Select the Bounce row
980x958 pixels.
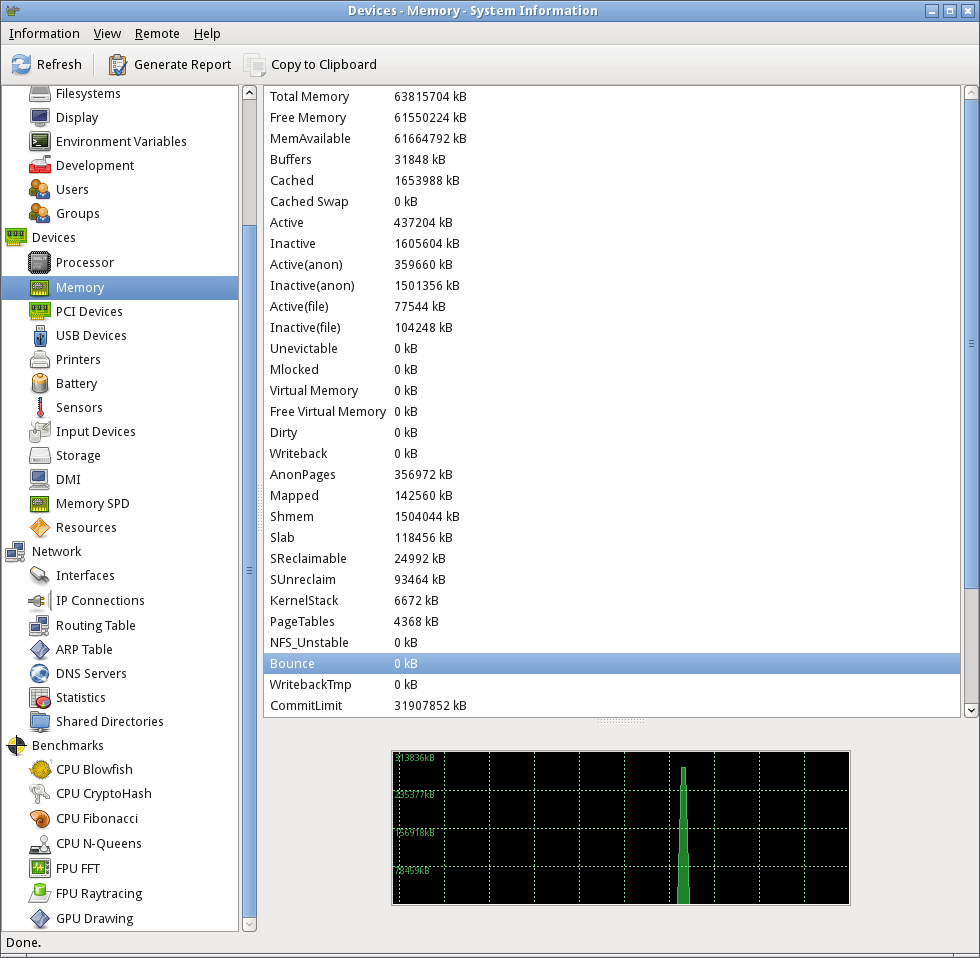coord(612,664)
